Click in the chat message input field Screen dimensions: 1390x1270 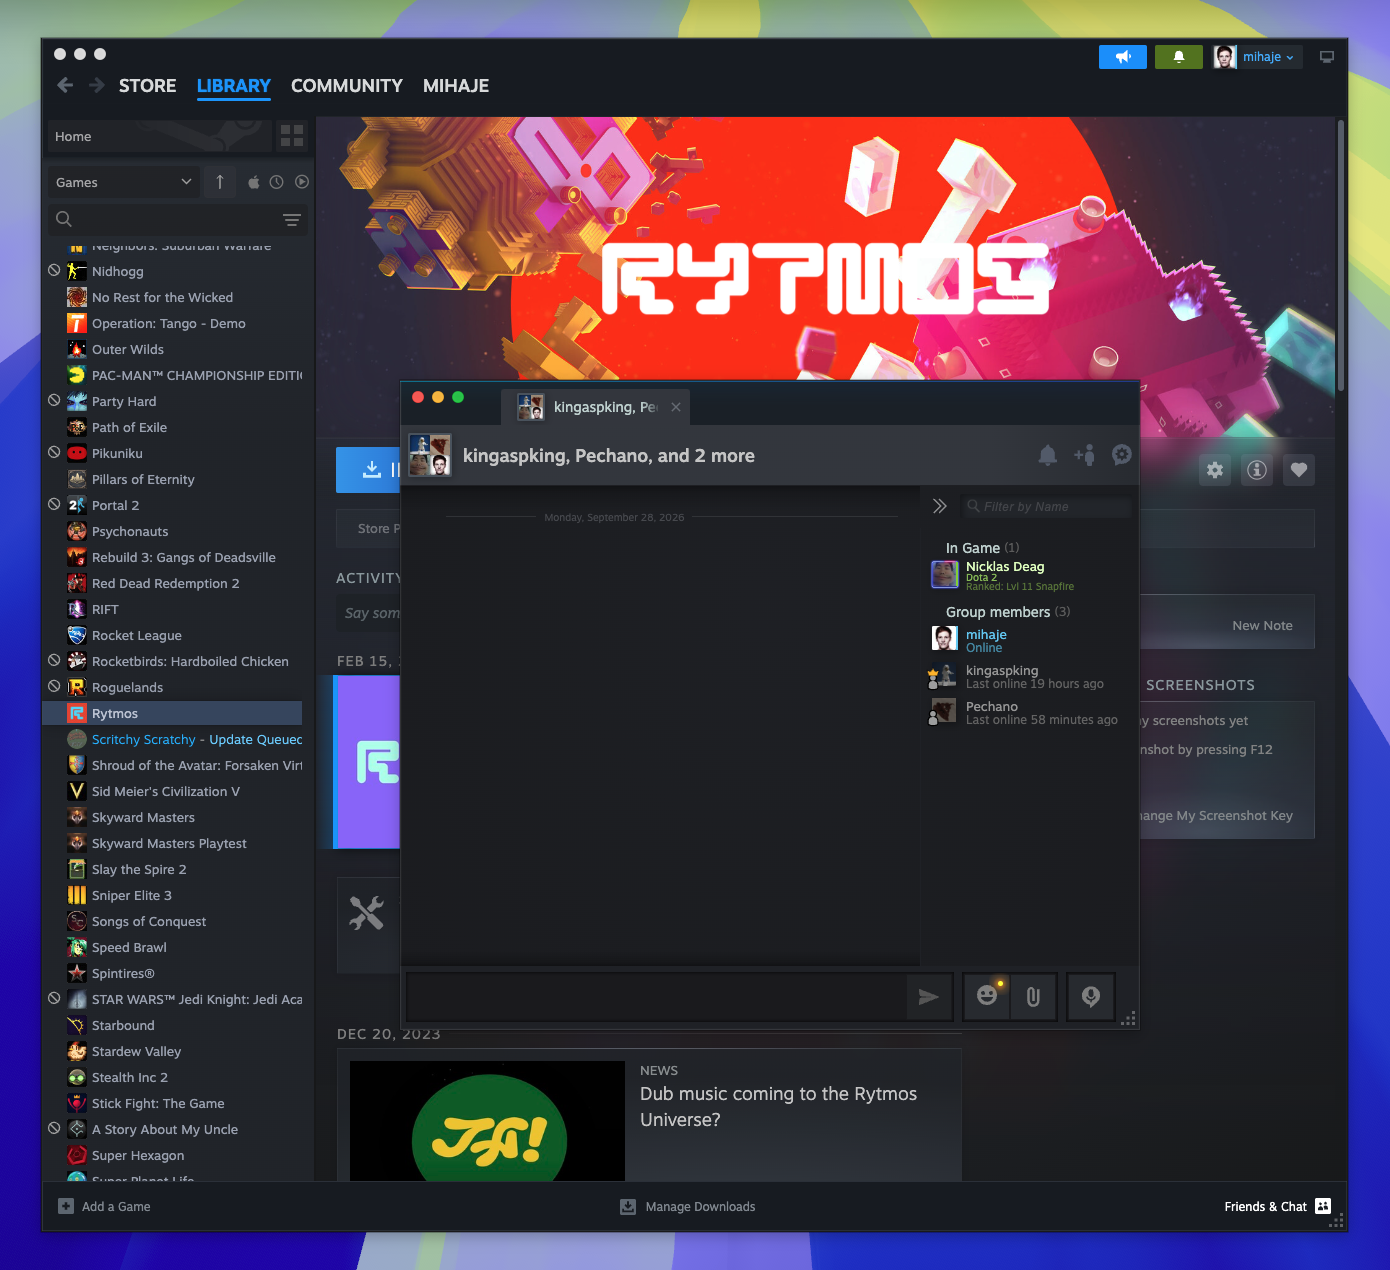click(x=656, y=996)
